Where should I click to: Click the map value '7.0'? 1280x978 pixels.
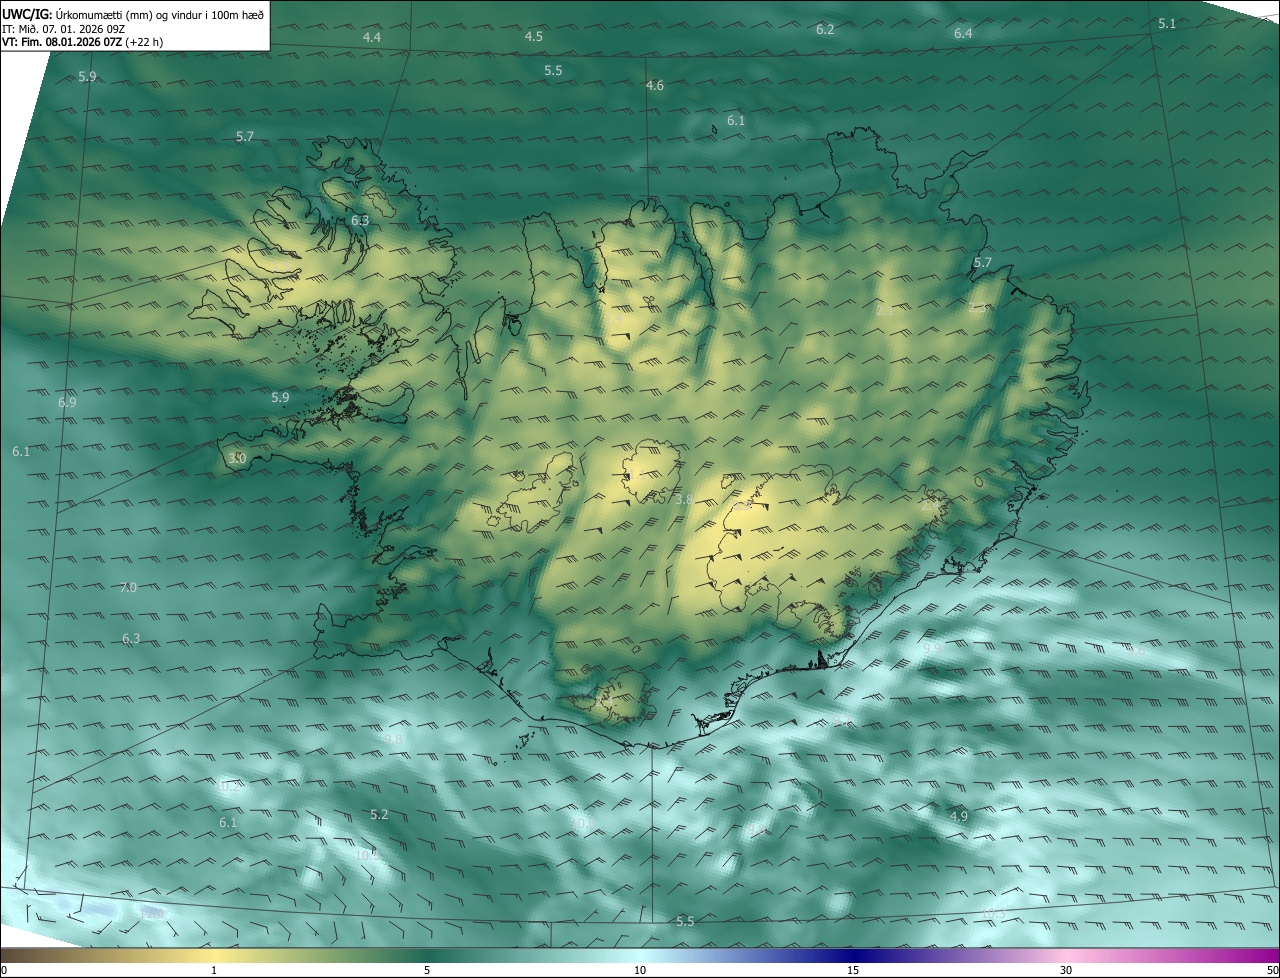[128, 588]
